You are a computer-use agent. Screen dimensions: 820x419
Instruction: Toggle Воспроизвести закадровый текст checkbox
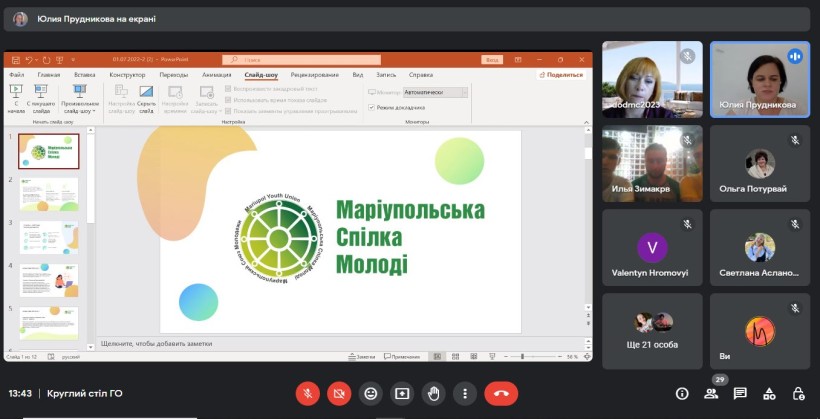pos(227,89)
